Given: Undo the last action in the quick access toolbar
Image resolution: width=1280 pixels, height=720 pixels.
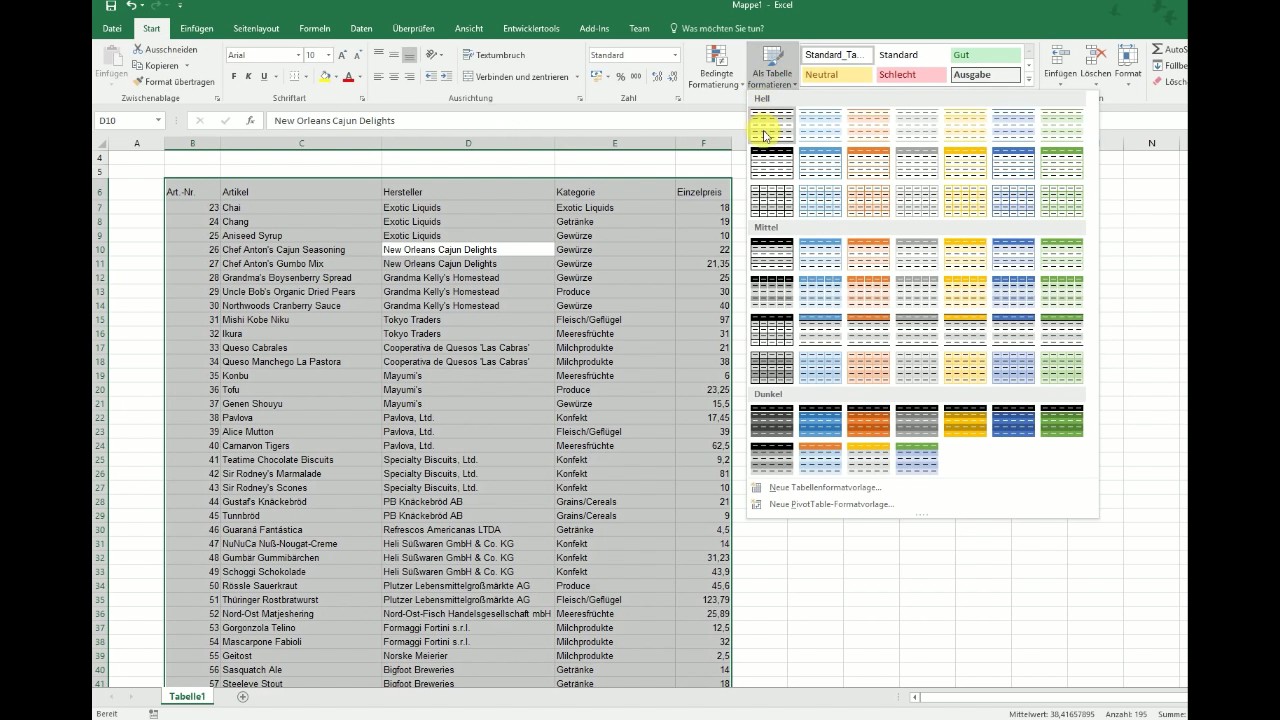Looking at the screenshot, I should point(132,6).
